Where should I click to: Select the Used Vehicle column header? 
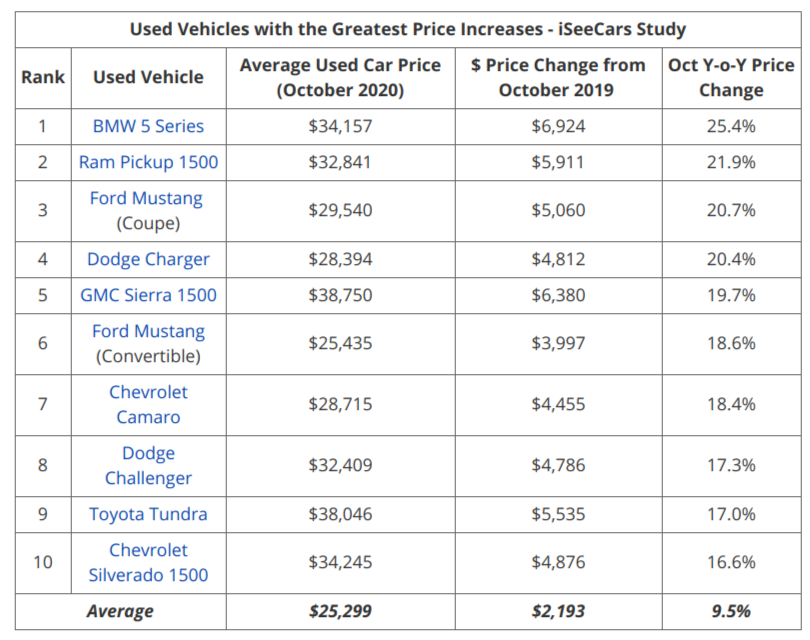148,77
